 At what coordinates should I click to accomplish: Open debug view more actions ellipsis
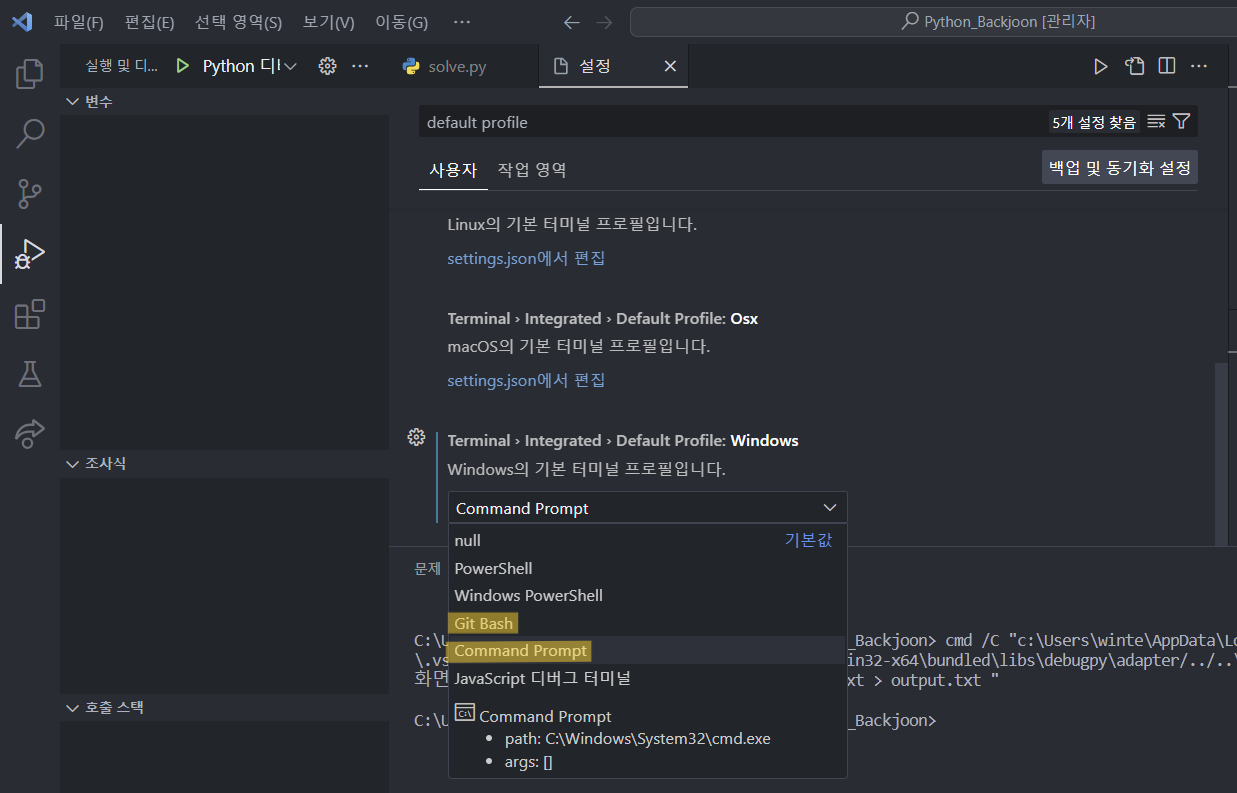[x=361, y=66]
